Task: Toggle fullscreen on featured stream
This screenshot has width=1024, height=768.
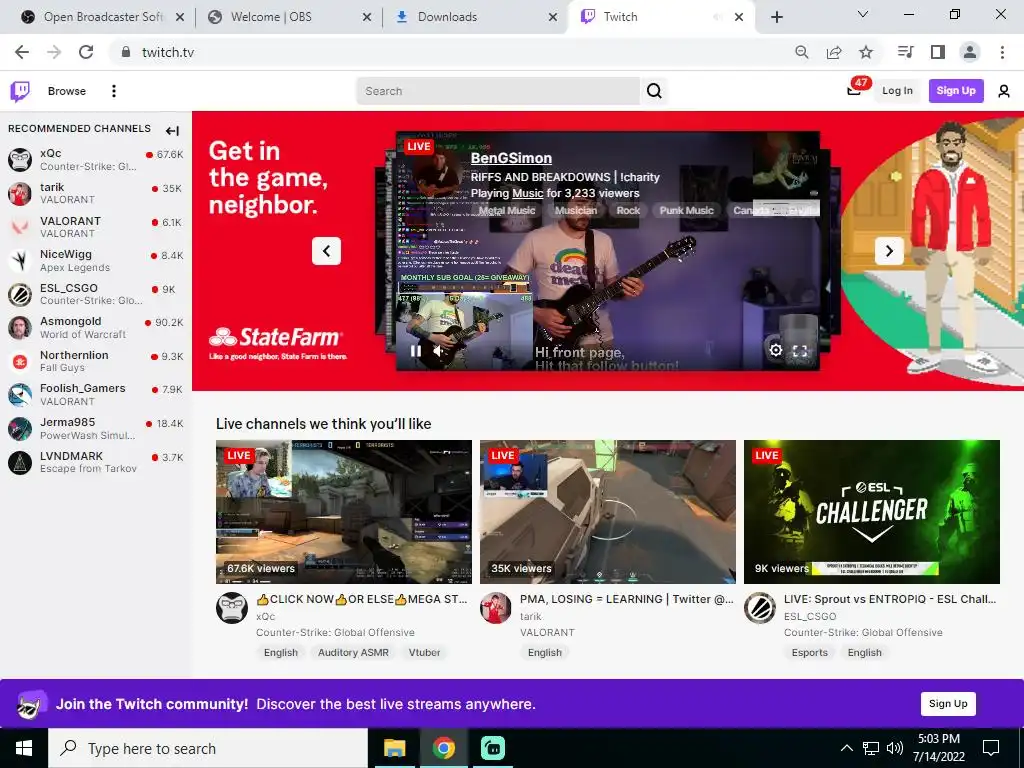Action: (800, 351)
